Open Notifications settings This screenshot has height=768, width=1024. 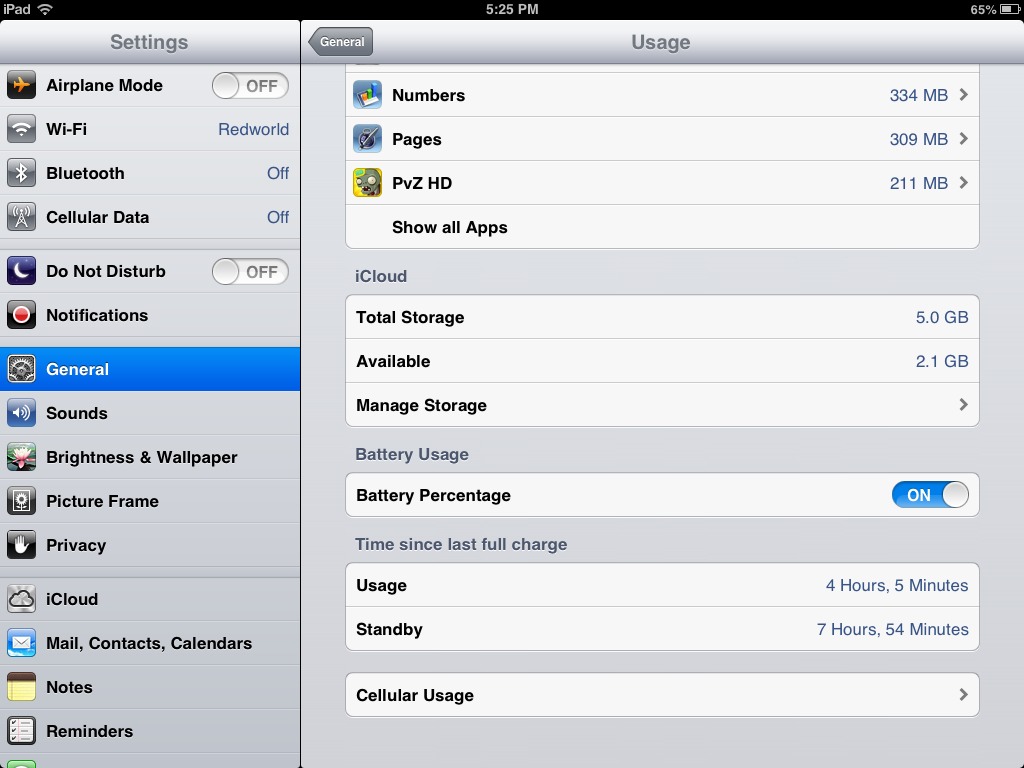tap(150, 315)
